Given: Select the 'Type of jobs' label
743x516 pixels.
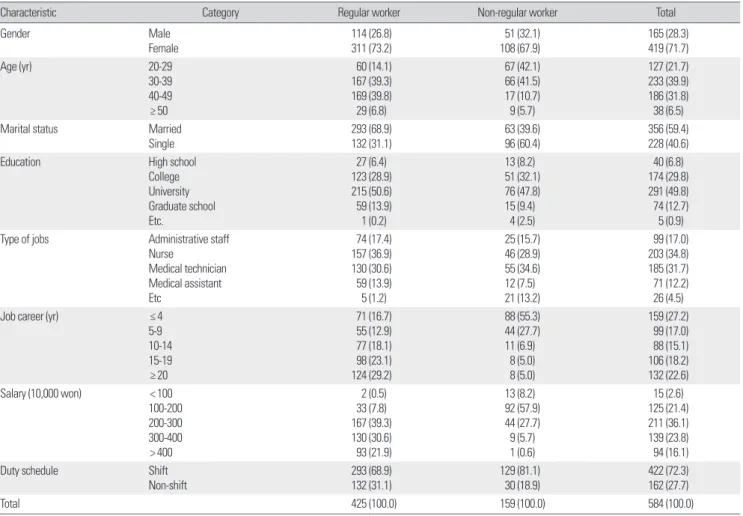Looking at the screenshot, I should point(25,239).
